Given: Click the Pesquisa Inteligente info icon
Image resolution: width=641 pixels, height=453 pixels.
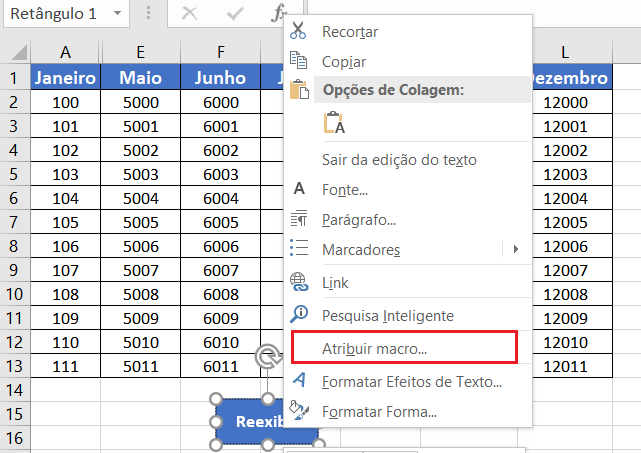Looking at the screenshot, I should tap(298, 315).
